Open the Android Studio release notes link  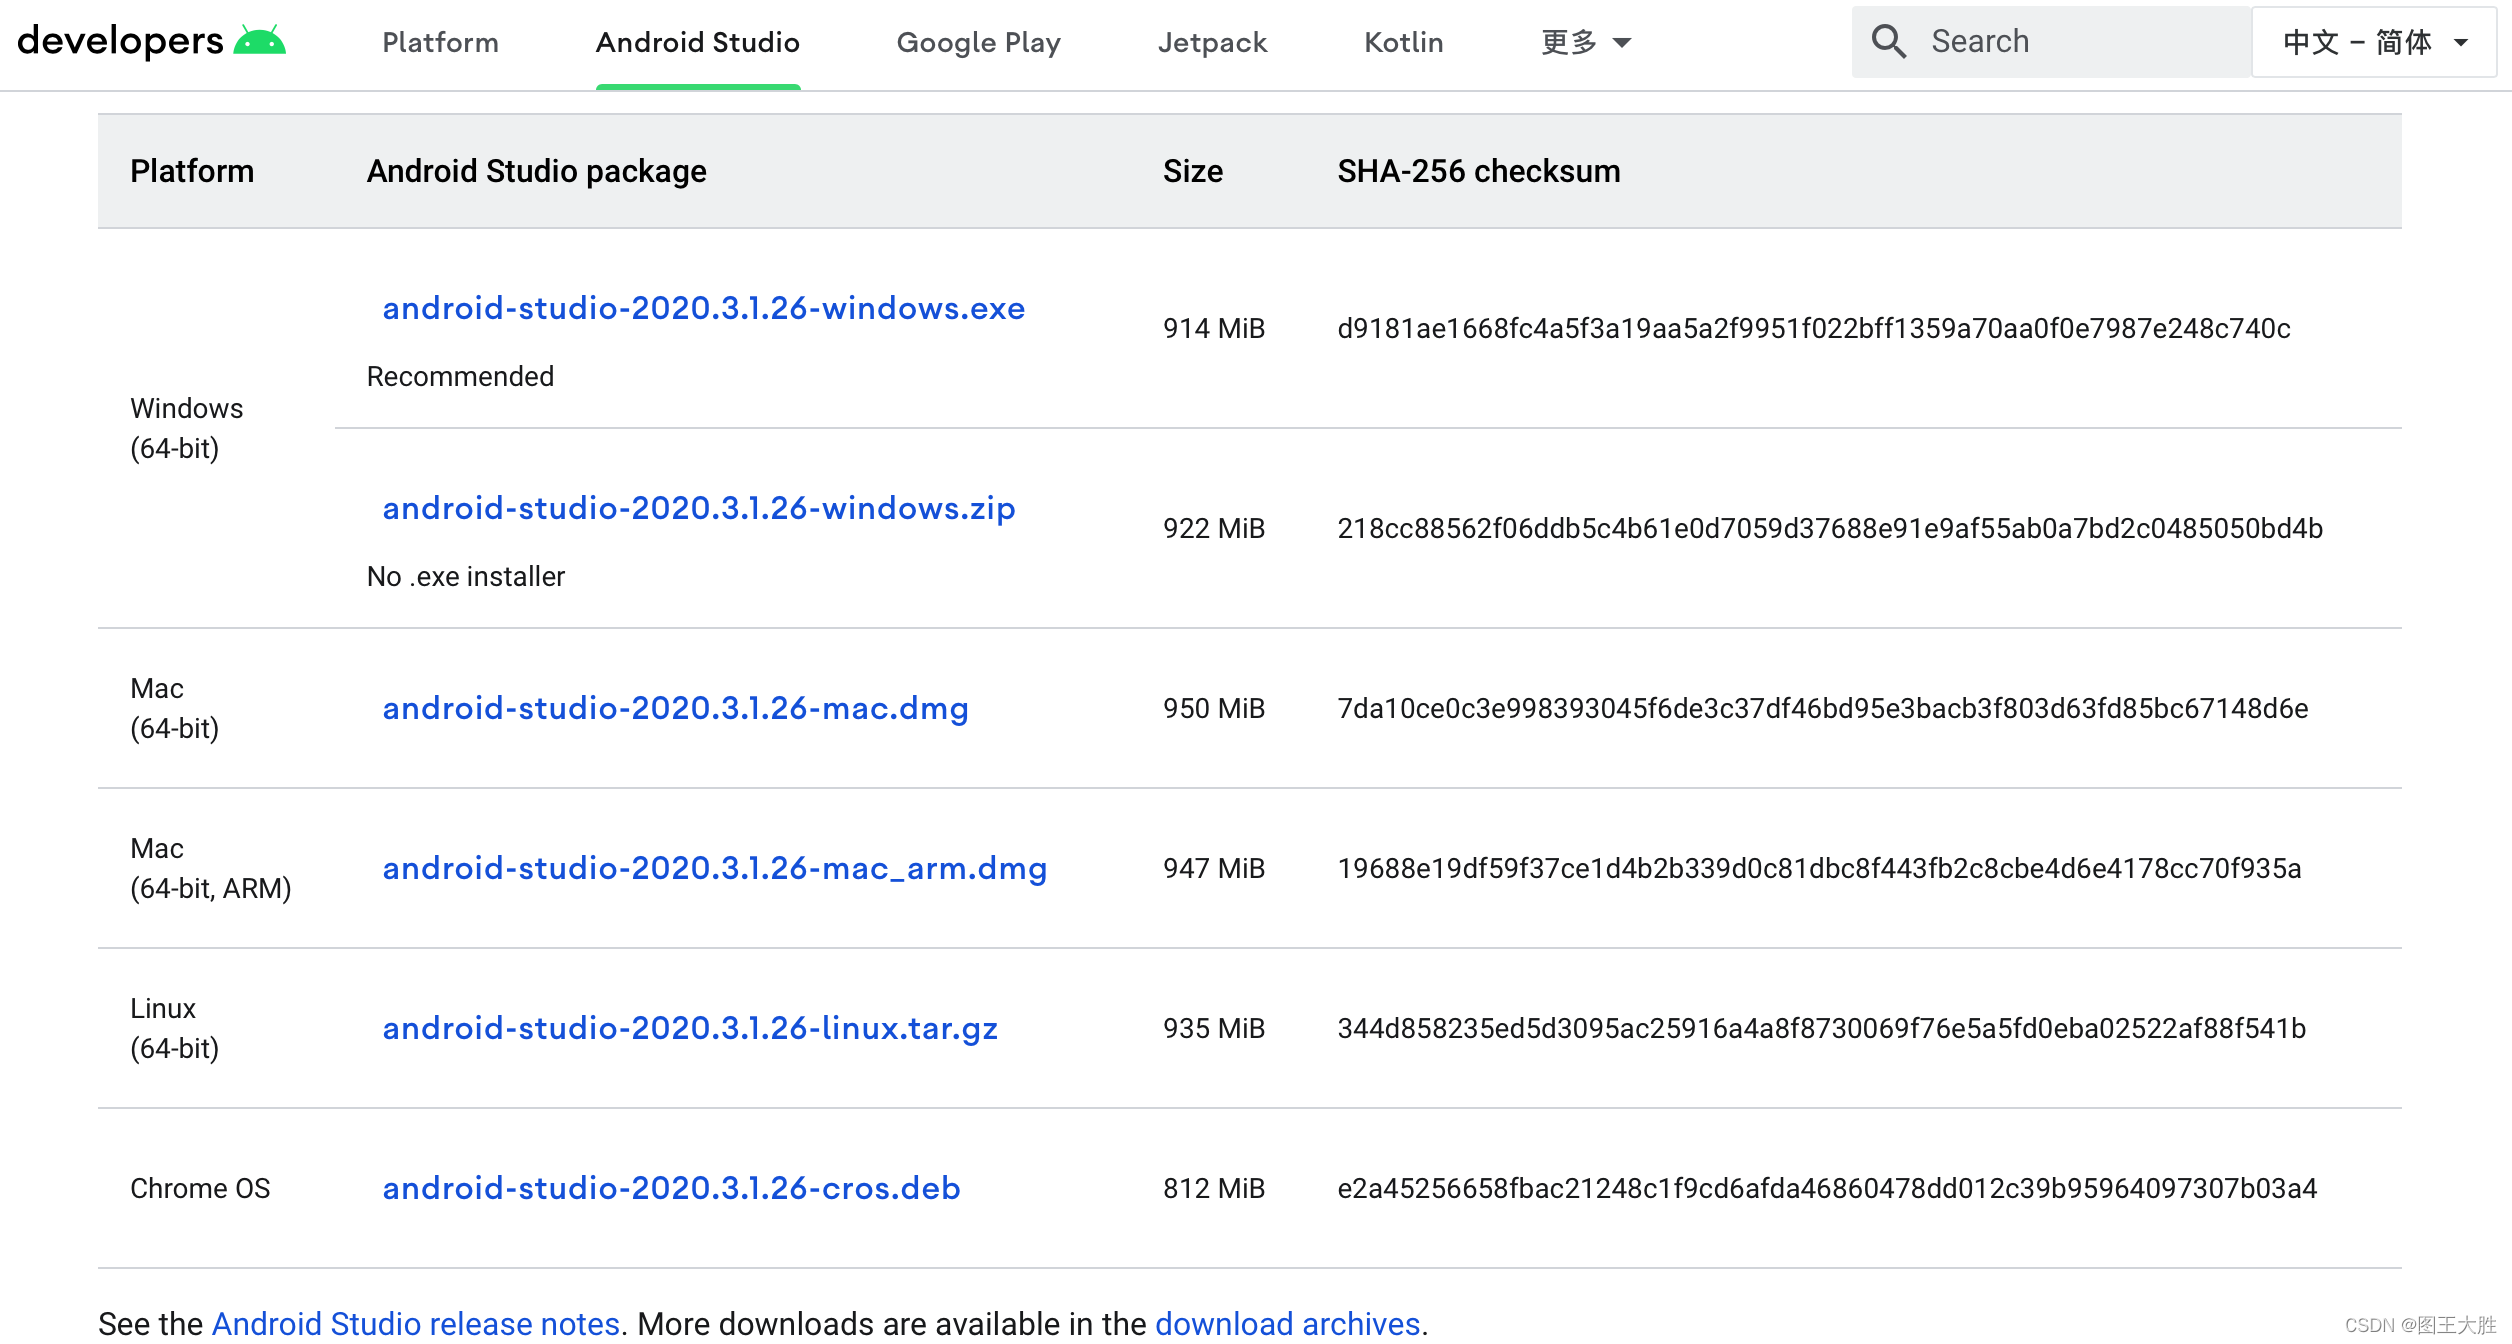click(415, 1323)
